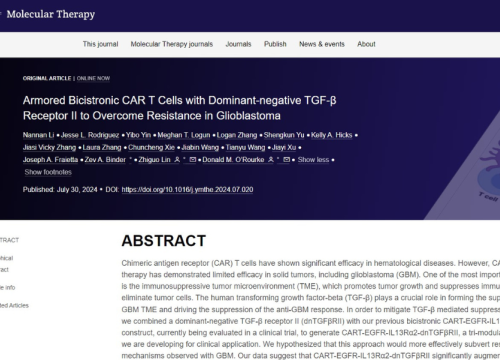Open author Chuncheng Xie

click(x=151, y=147)
